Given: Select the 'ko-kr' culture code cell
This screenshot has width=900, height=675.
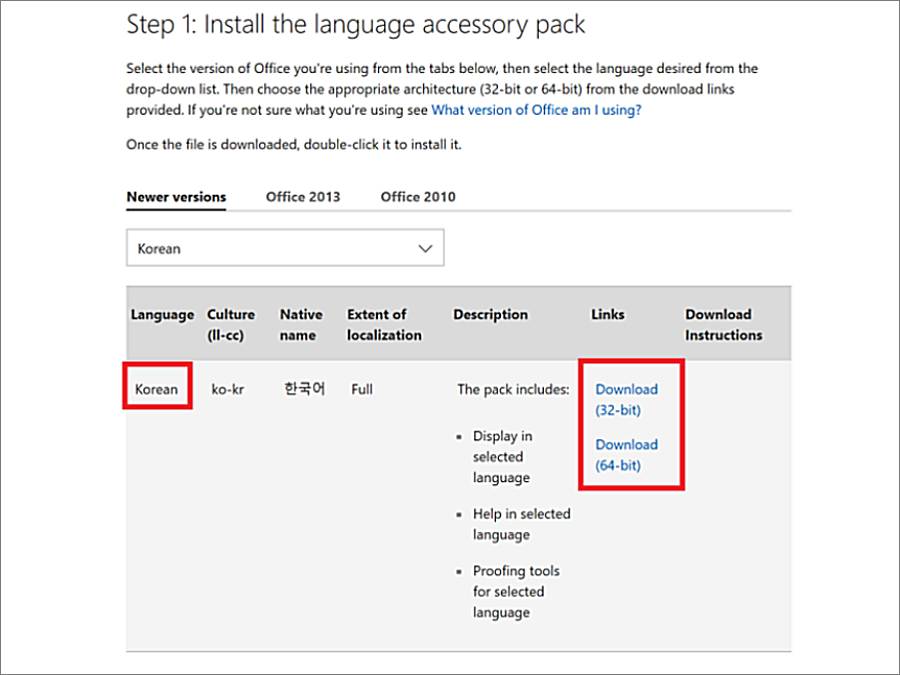Looking at the screenshot, I should pyautogui.click(x=227, y=389).
